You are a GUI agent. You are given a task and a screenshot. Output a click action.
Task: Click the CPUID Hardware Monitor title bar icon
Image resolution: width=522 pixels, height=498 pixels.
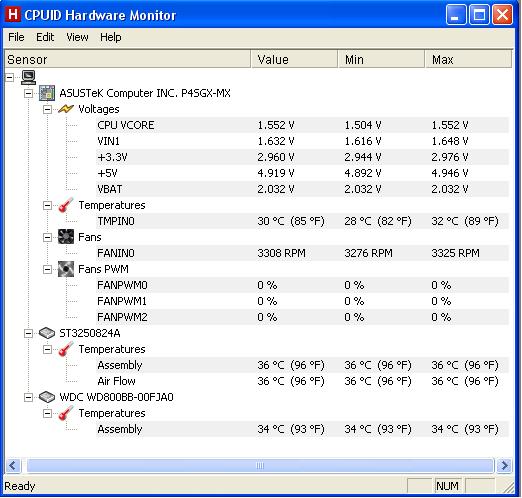[x=13, y=15]
